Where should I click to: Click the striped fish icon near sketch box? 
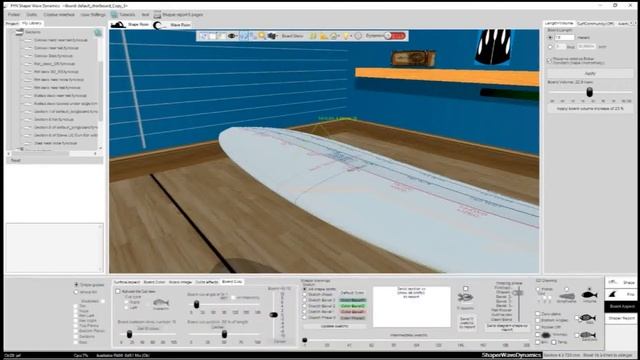(465, 298)
